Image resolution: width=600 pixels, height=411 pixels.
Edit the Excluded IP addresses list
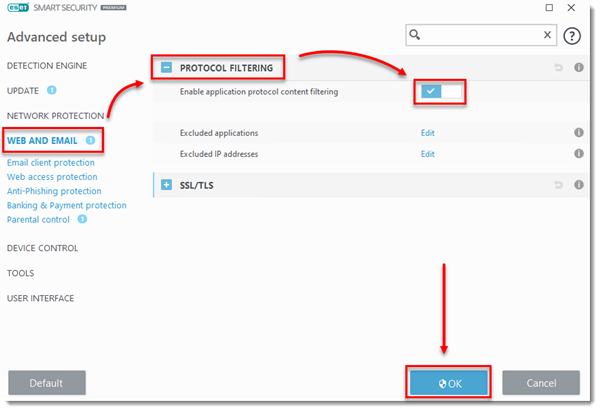[427, 154]
